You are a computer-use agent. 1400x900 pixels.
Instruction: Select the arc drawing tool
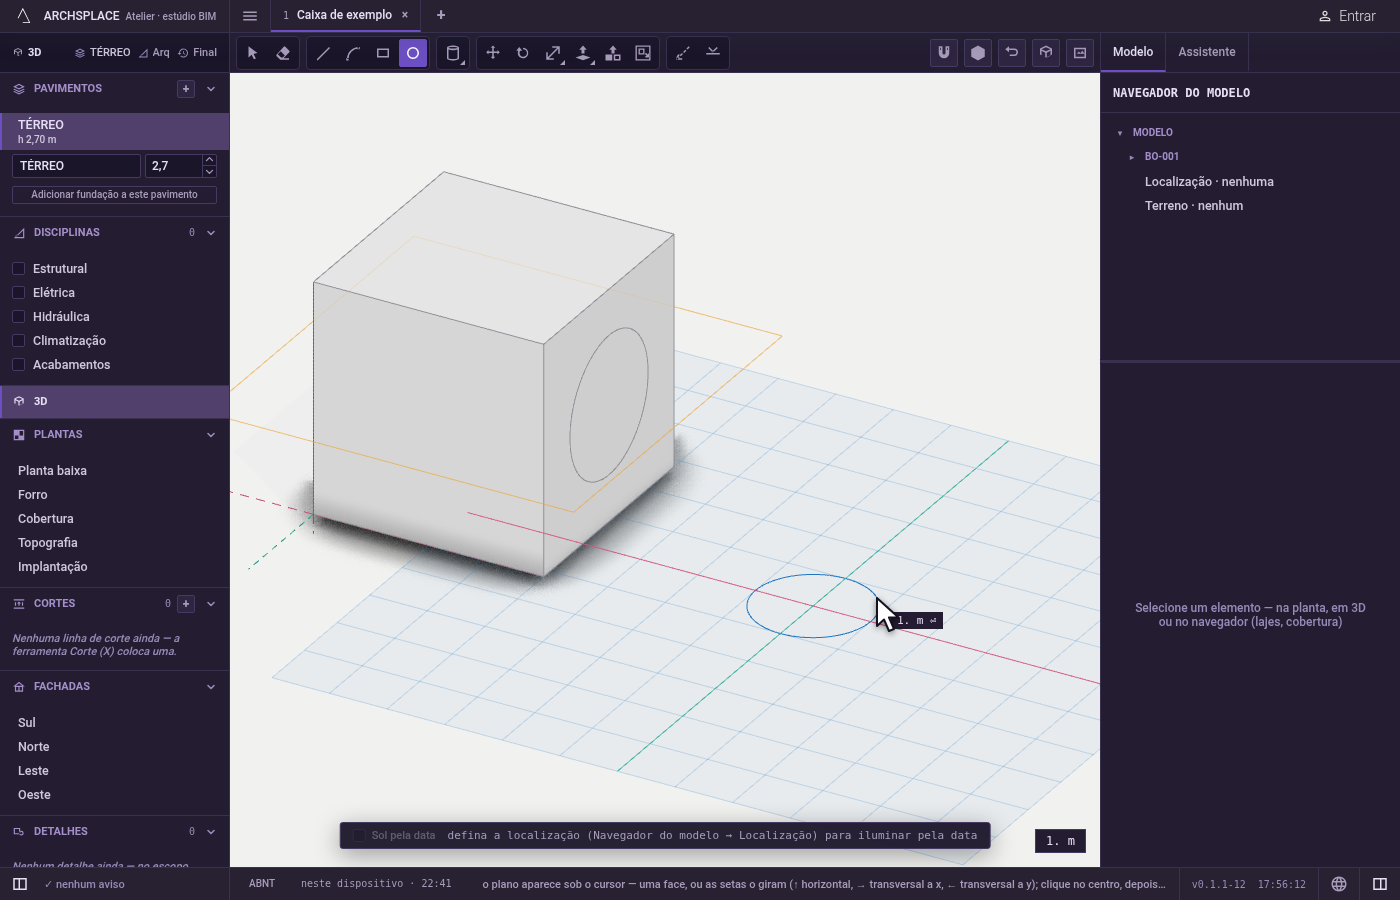coord(353,53)
